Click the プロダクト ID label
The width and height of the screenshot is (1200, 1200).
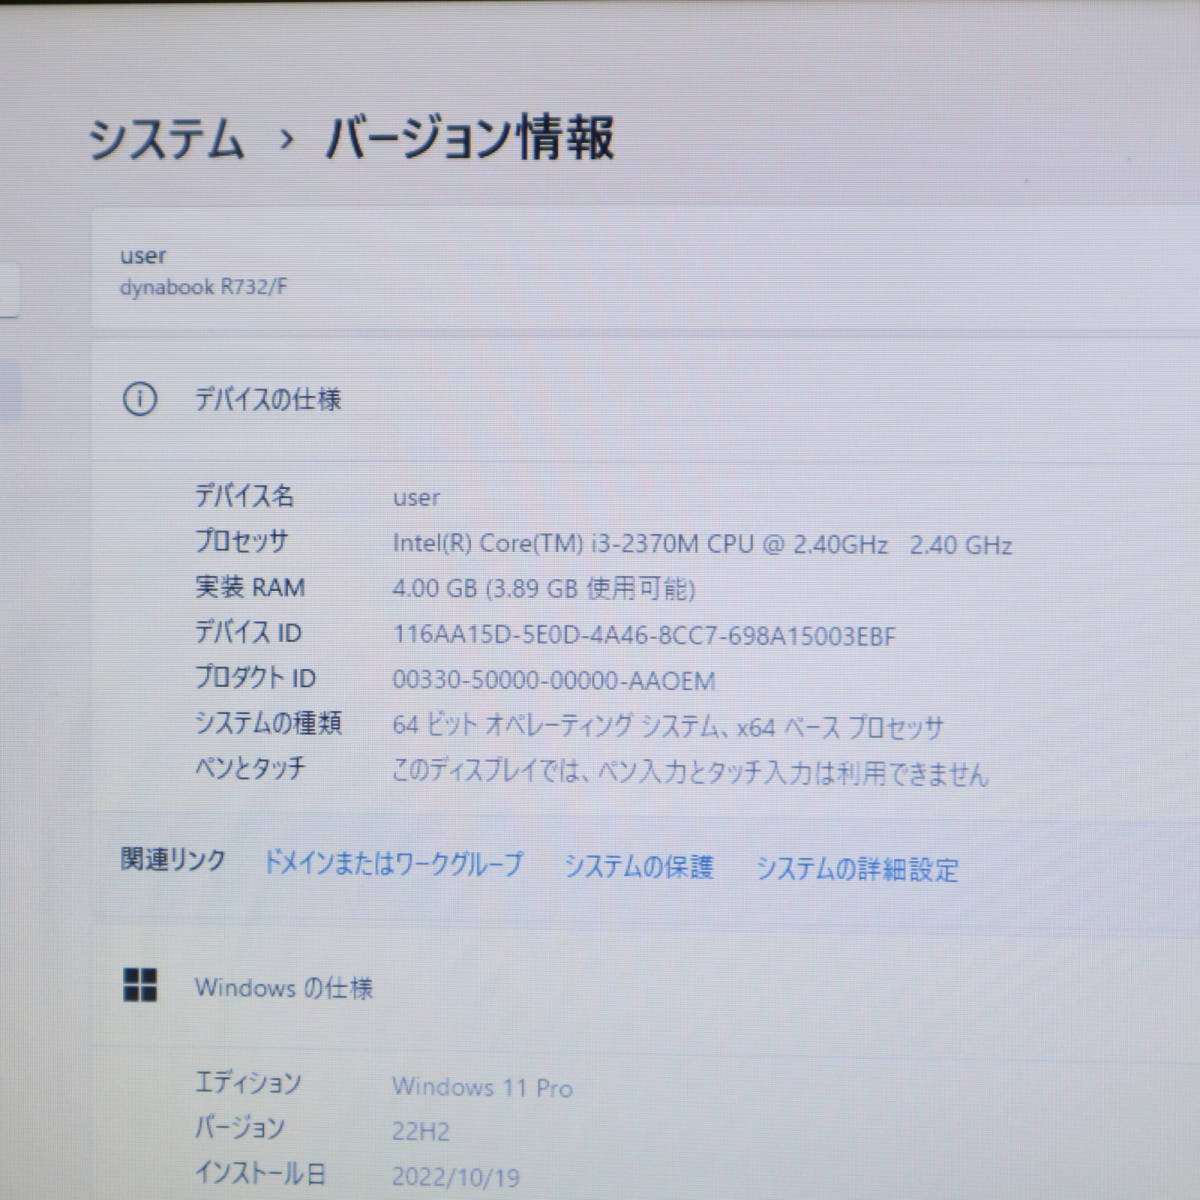pos(255,678)
